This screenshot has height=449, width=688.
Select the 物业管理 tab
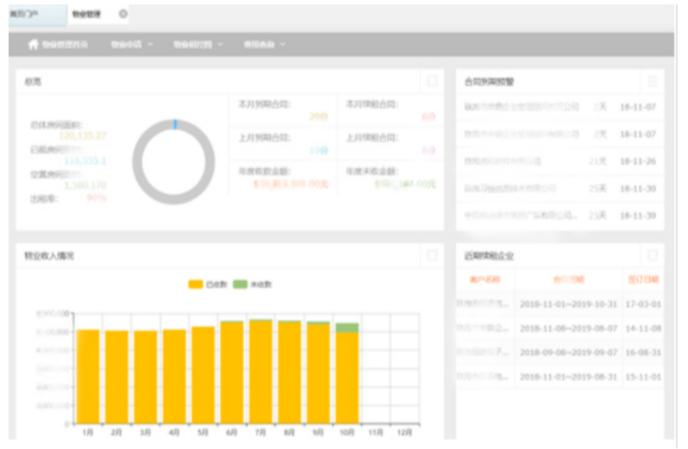click(86, 14)
